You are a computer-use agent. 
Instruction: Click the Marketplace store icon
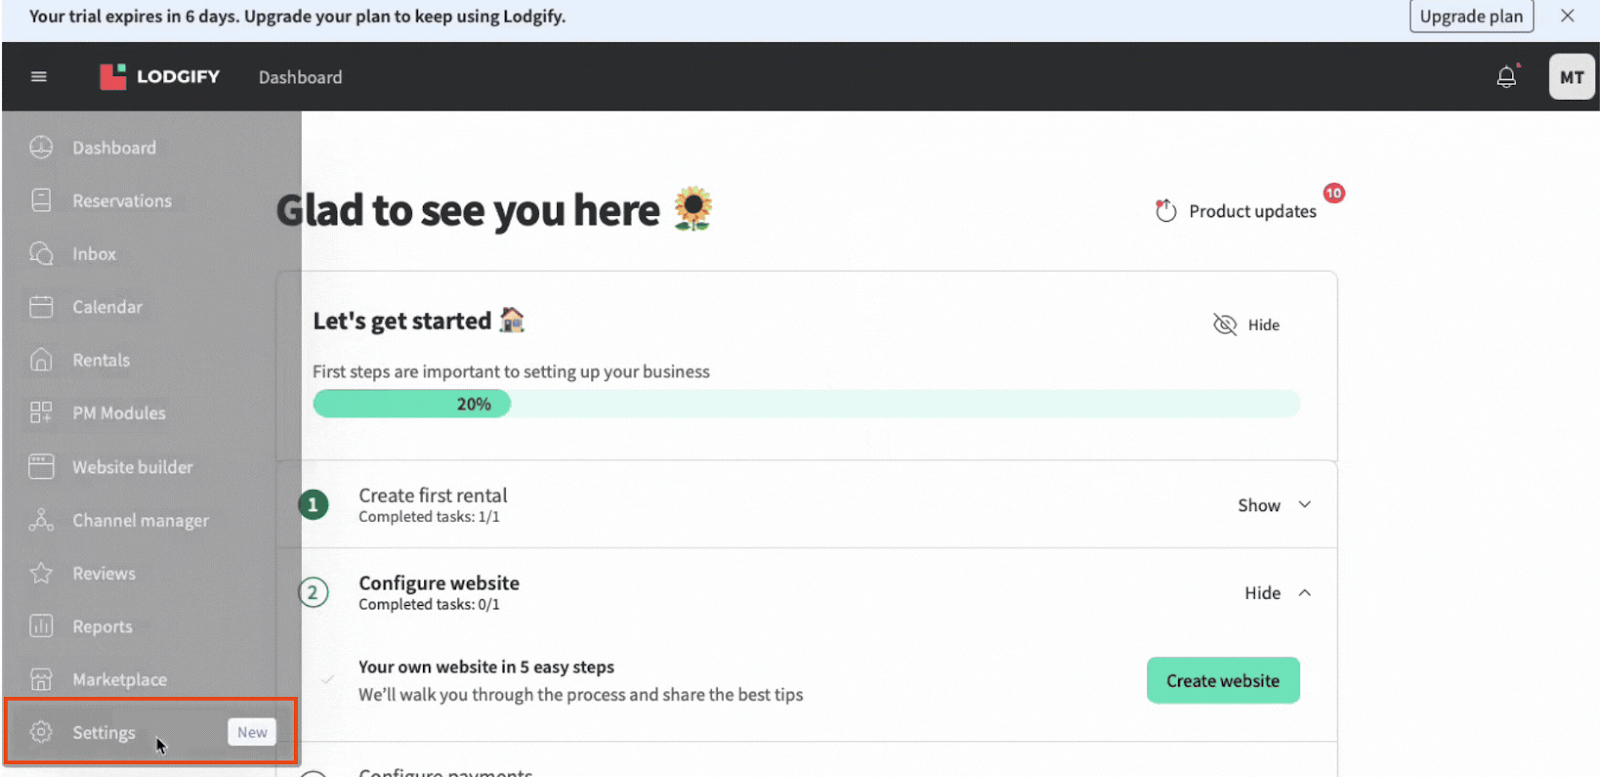(41, 680)
